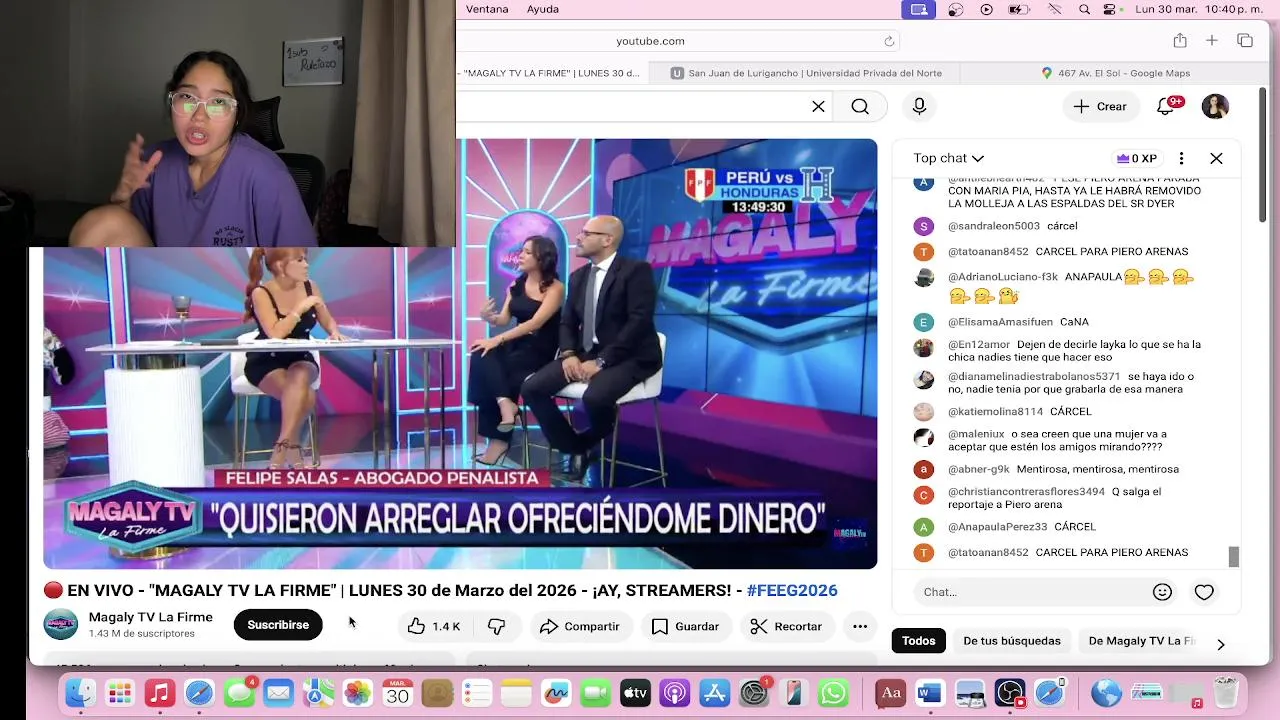This screenshot has width=1280, height=720.
Task: Click the Guardar button
Action: coord(685,626)
